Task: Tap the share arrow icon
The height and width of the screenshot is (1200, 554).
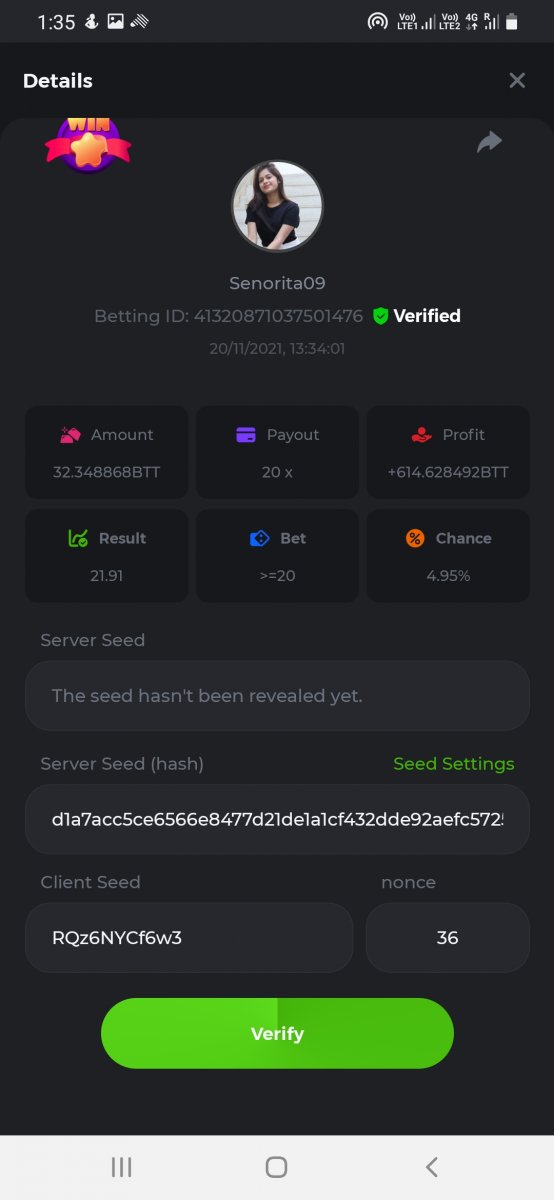Action: [x=489, y=142]
